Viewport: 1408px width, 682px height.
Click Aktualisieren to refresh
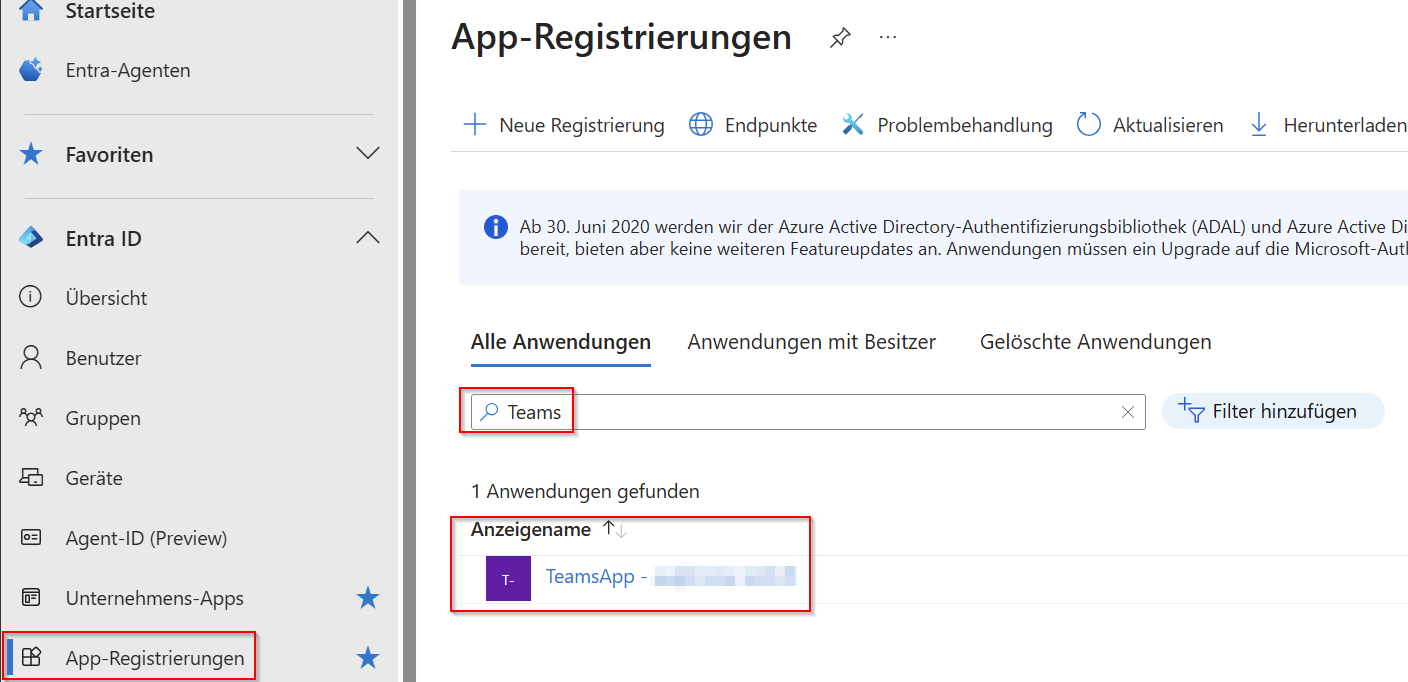pyautogui.click(x=1168, y=125)
